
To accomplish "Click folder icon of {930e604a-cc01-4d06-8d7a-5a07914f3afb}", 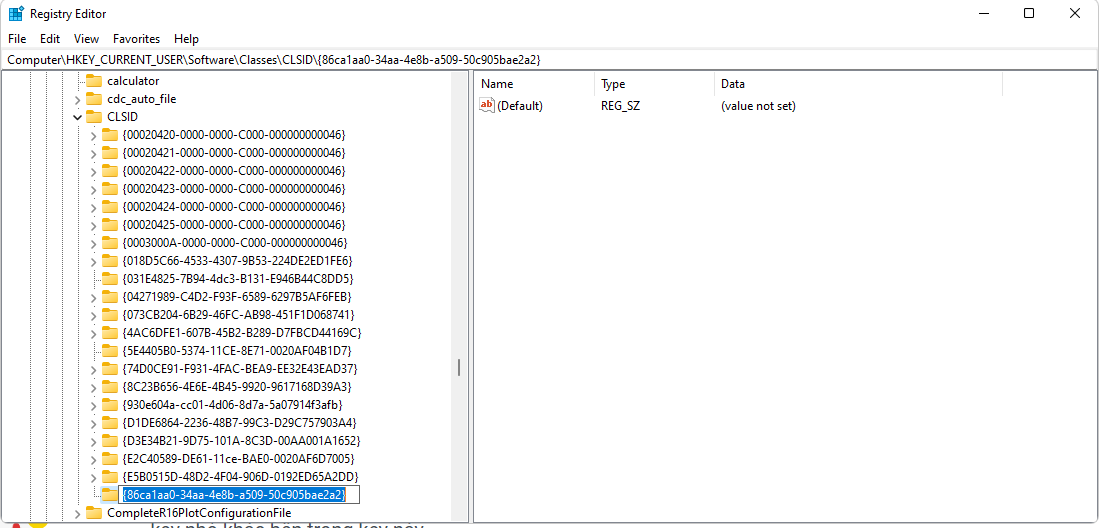I will tap(110, 405).
